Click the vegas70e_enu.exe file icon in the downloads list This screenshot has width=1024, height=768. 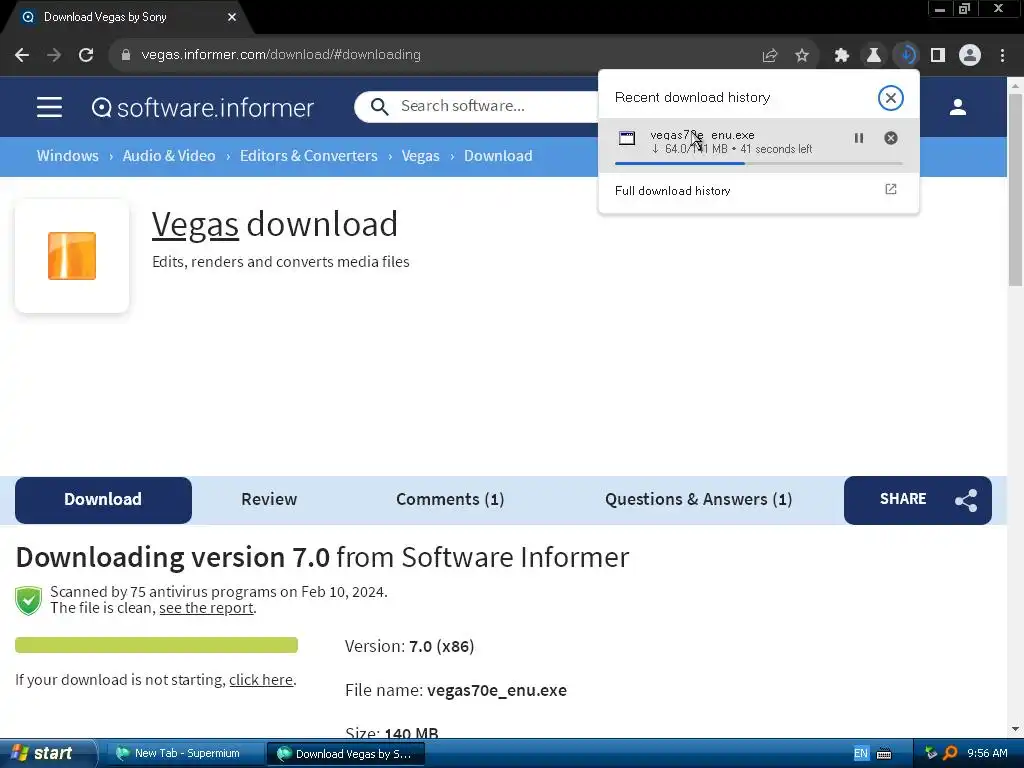(x=627, y=138)
